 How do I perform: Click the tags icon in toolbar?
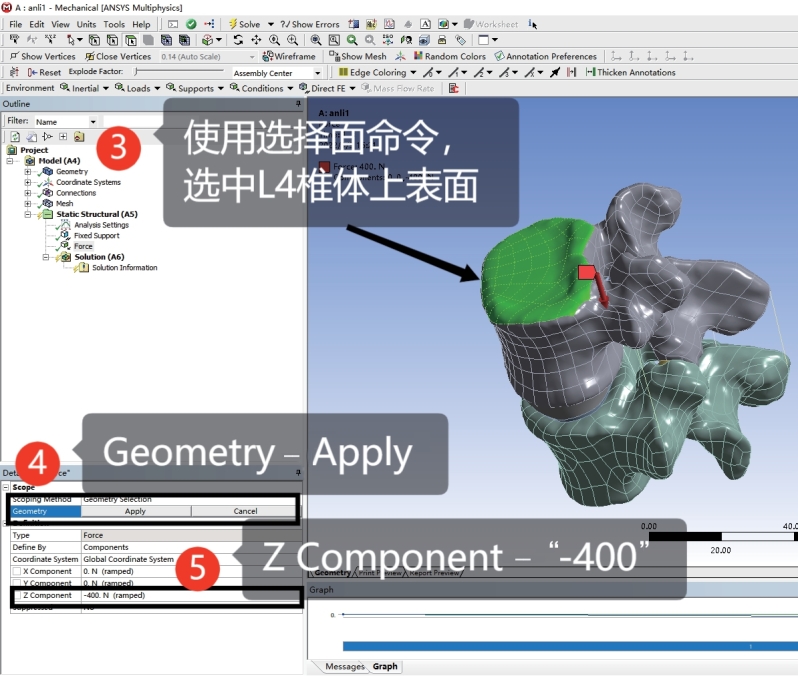460,40
